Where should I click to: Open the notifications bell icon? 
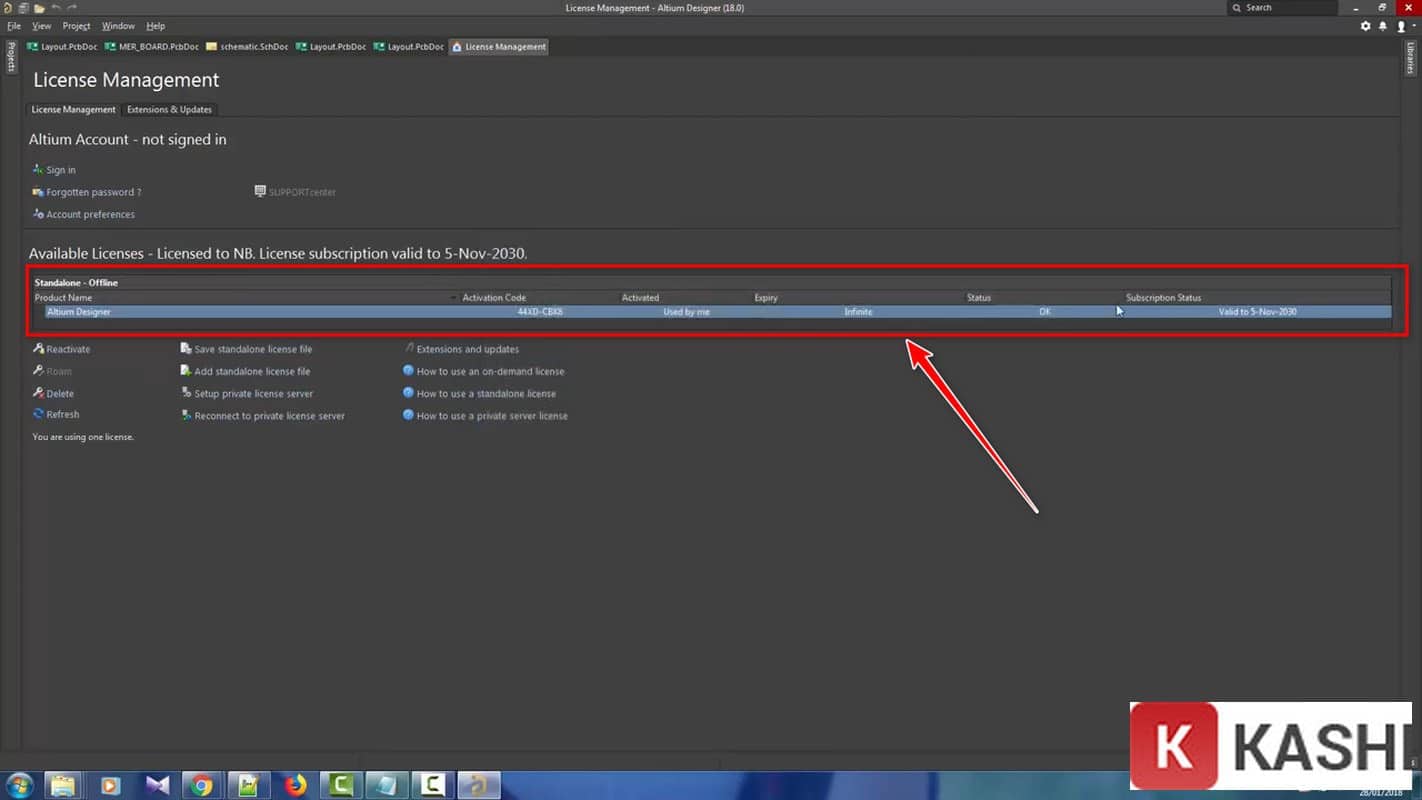pos(1383,27)
